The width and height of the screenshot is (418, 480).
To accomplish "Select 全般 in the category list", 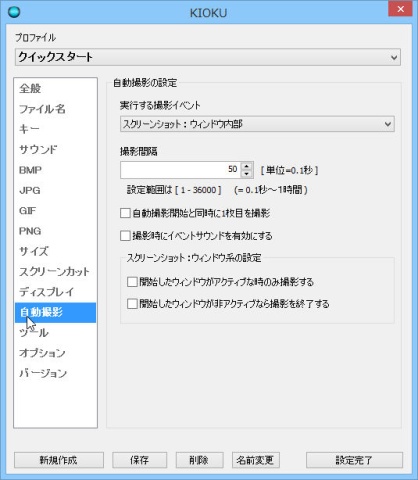I will 55,89.
